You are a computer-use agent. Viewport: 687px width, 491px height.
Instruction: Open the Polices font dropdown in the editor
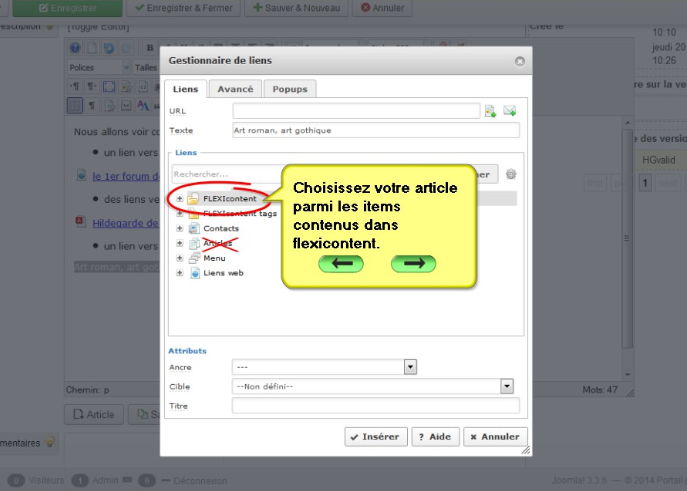point(99,67)
